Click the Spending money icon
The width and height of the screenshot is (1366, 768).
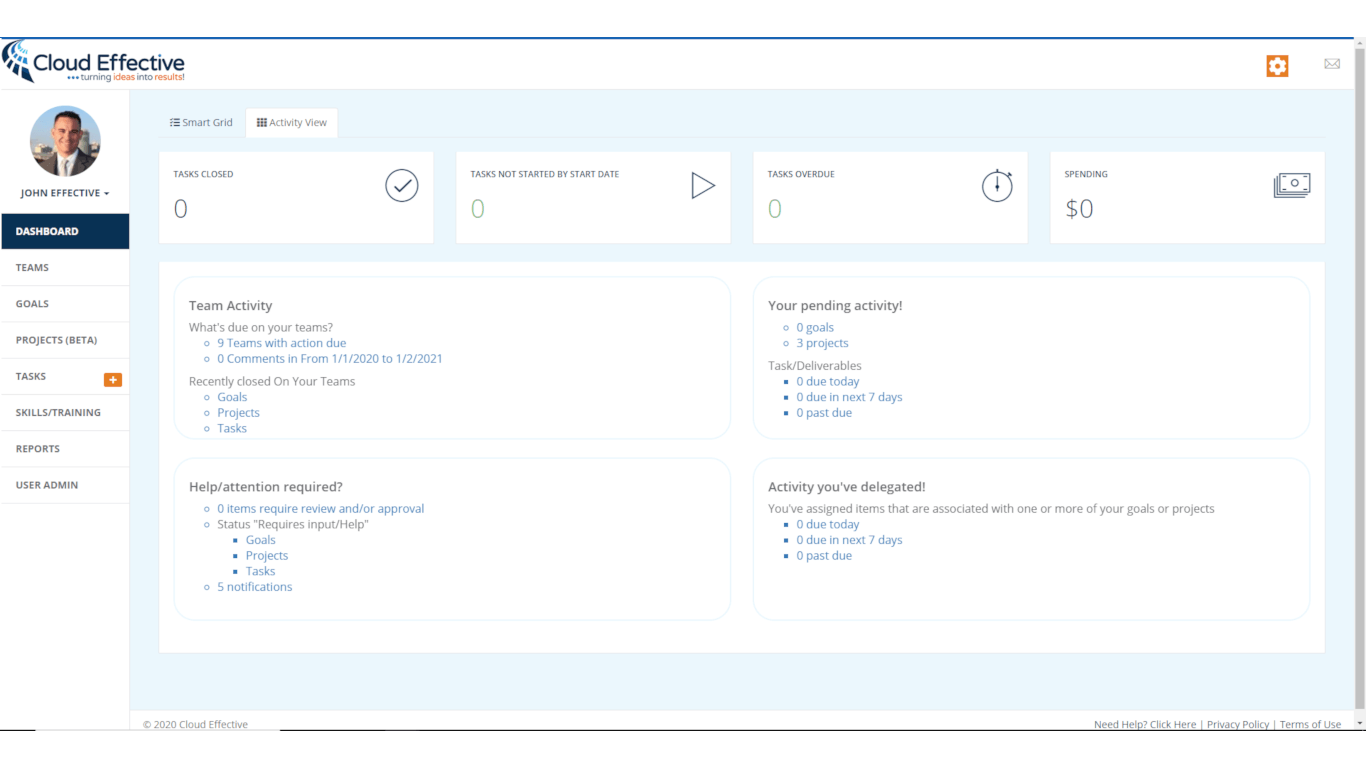1292,185
